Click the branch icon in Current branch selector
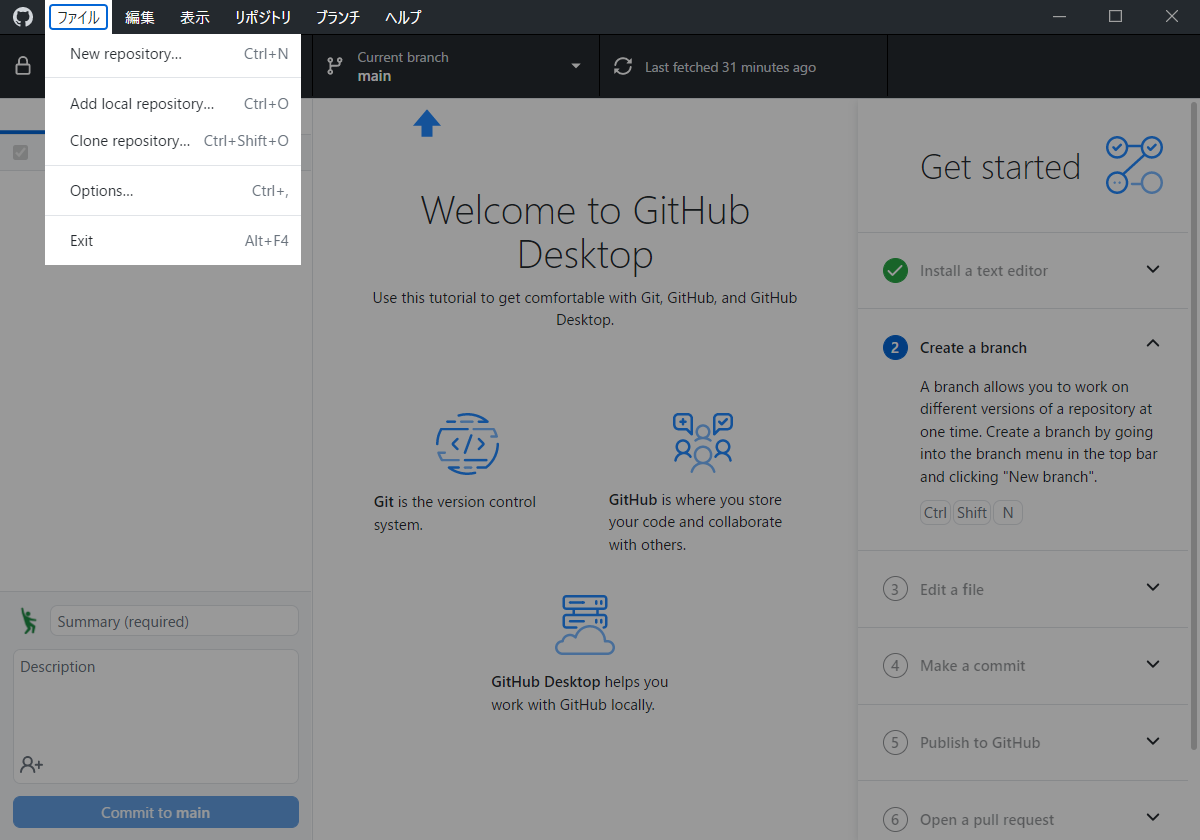The width and height of the screenshot is (1200, 840). pos(335,66)
